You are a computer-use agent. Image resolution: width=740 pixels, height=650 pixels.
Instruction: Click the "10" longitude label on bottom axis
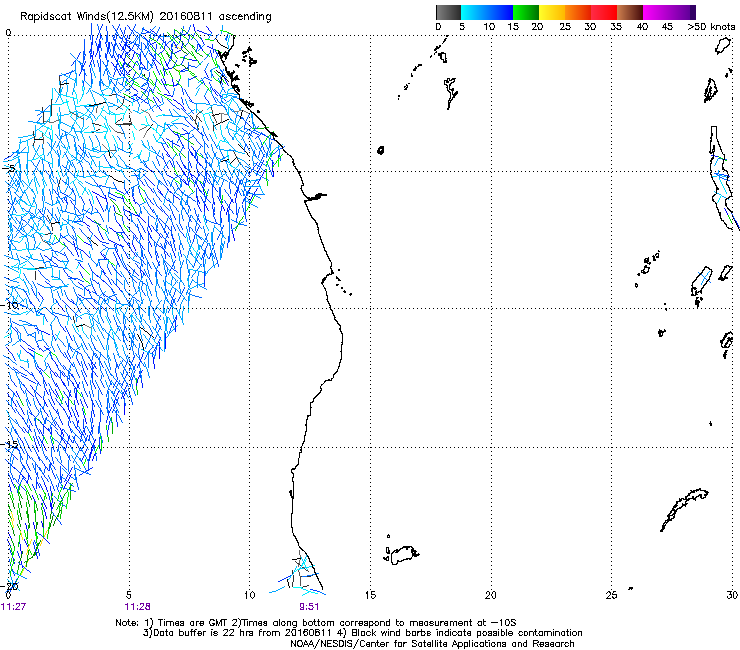(x=250, y=595)
